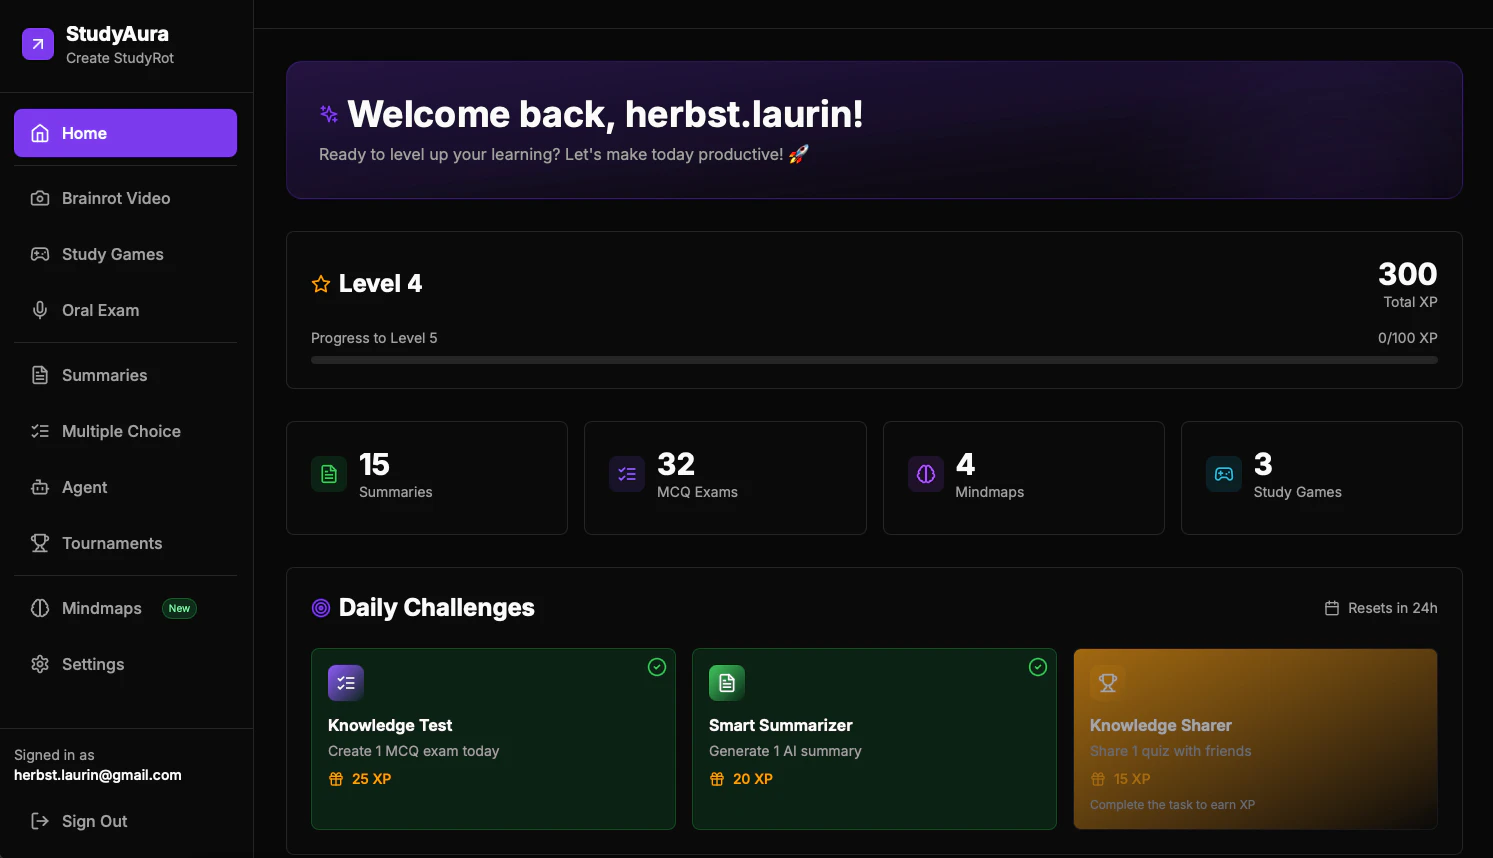Open the 32 MCQ Exams stat card
This screenshot has width=1493, height=858.
pyautogui.click(x=725, y=478)
